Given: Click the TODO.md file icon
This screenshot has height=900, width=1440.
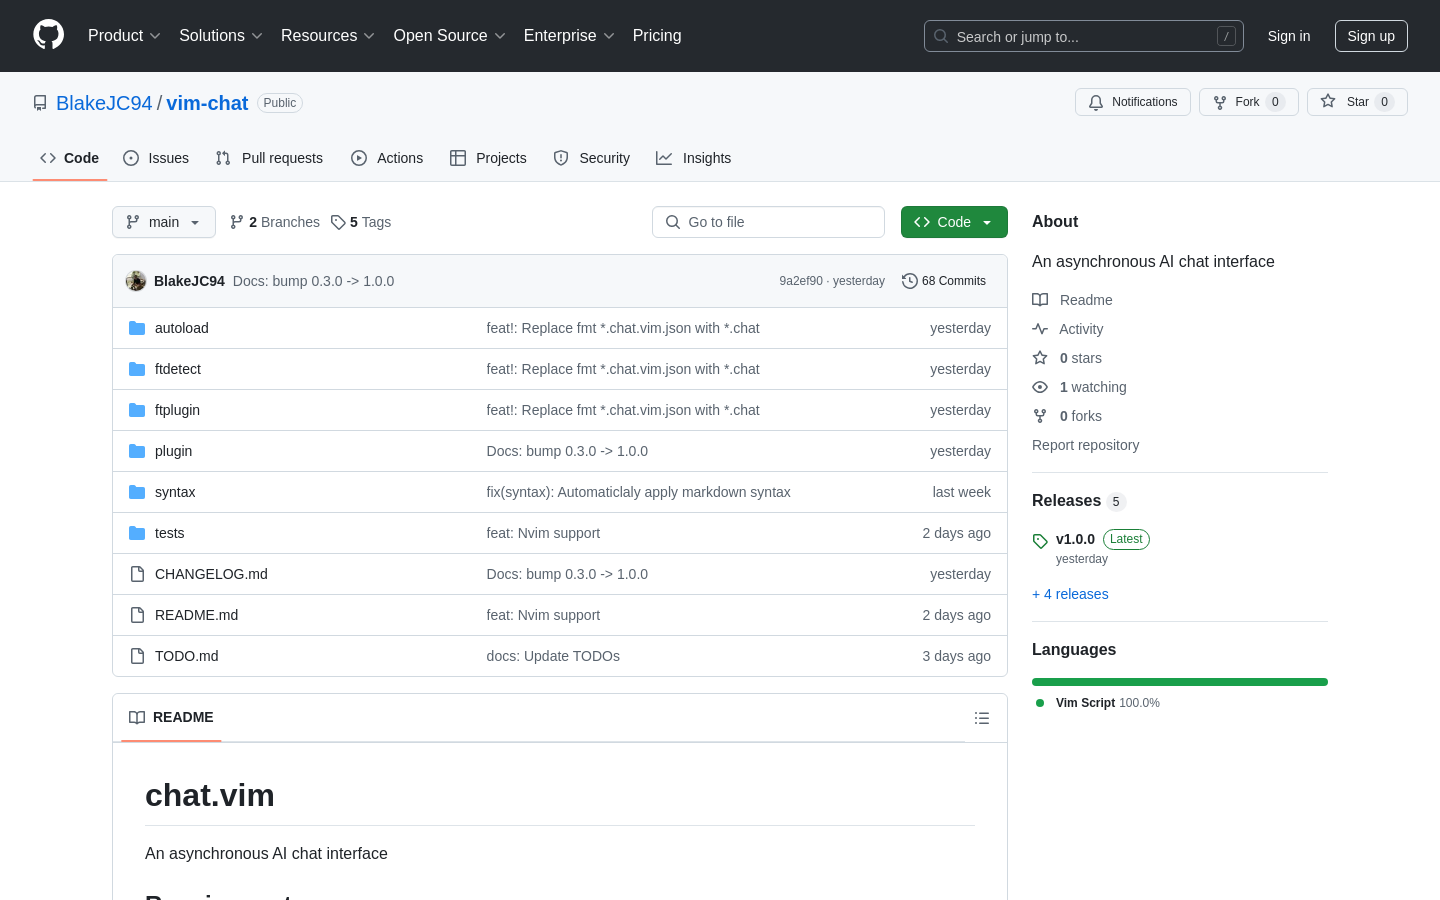Looking at the screenshot, I should coord(137,656).
